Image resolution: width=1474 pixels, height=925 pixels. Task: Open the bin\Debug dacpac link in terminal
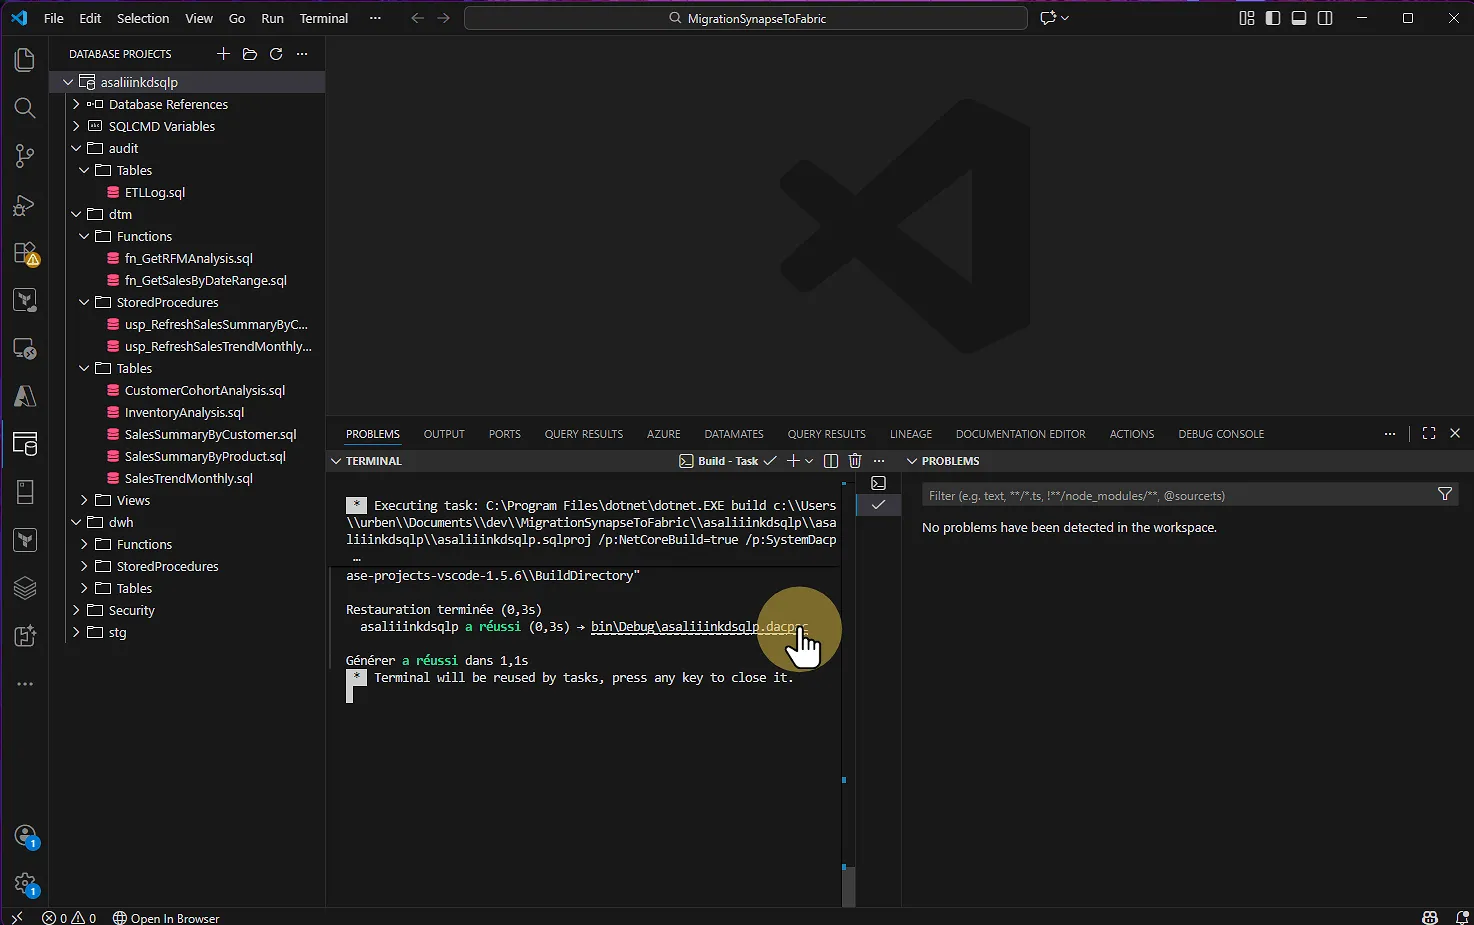[x=690, y=627]
